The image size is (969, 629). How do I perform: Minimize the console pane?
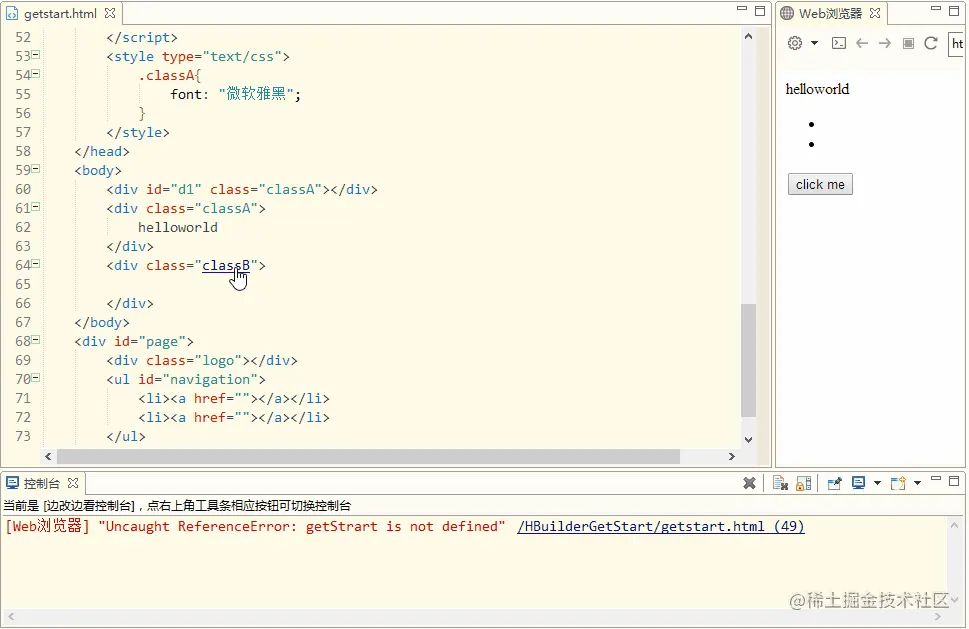click(x=936, y=480)
